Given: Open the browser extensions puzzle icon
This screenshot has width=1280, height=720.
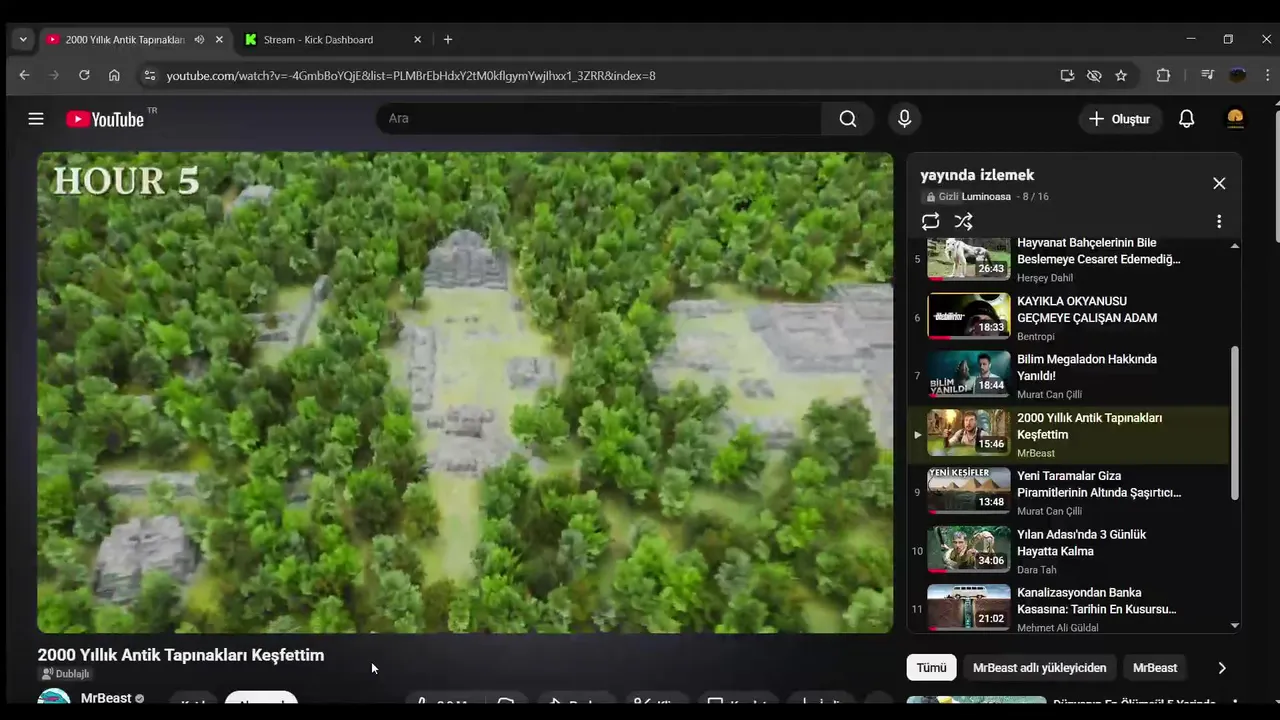Looking at the screenshot, I should pos(1163,75).
